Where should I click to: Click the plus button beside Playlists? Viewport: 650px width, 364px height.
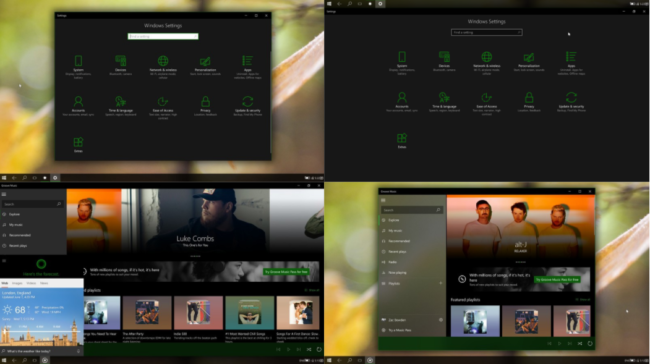pyautogui.click(x=441, y=283)
